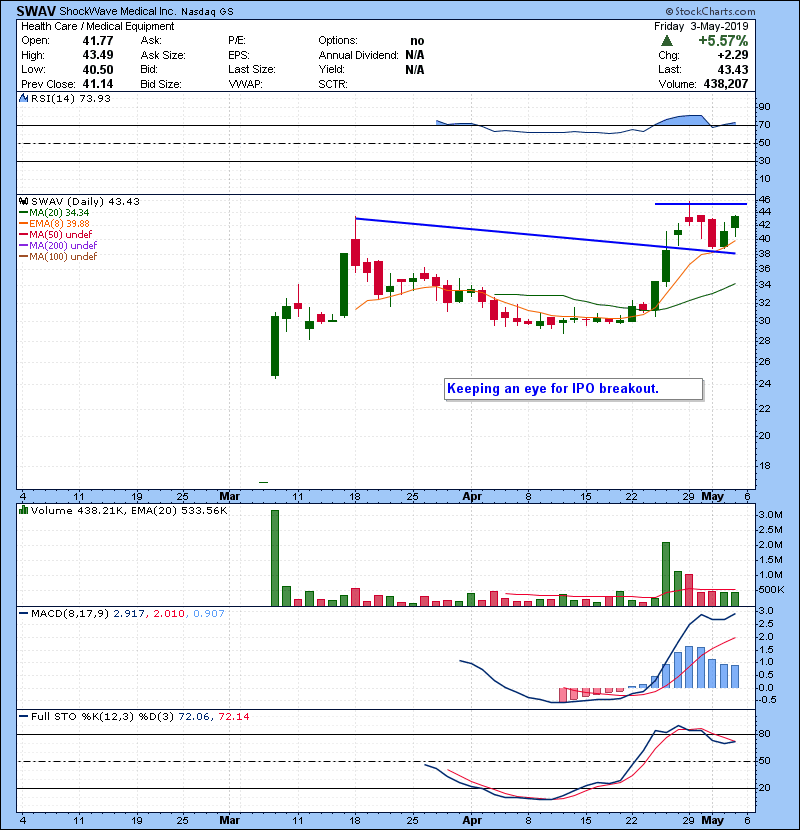
Task: Click the Prev Close value 41.14
Action: 97,84
